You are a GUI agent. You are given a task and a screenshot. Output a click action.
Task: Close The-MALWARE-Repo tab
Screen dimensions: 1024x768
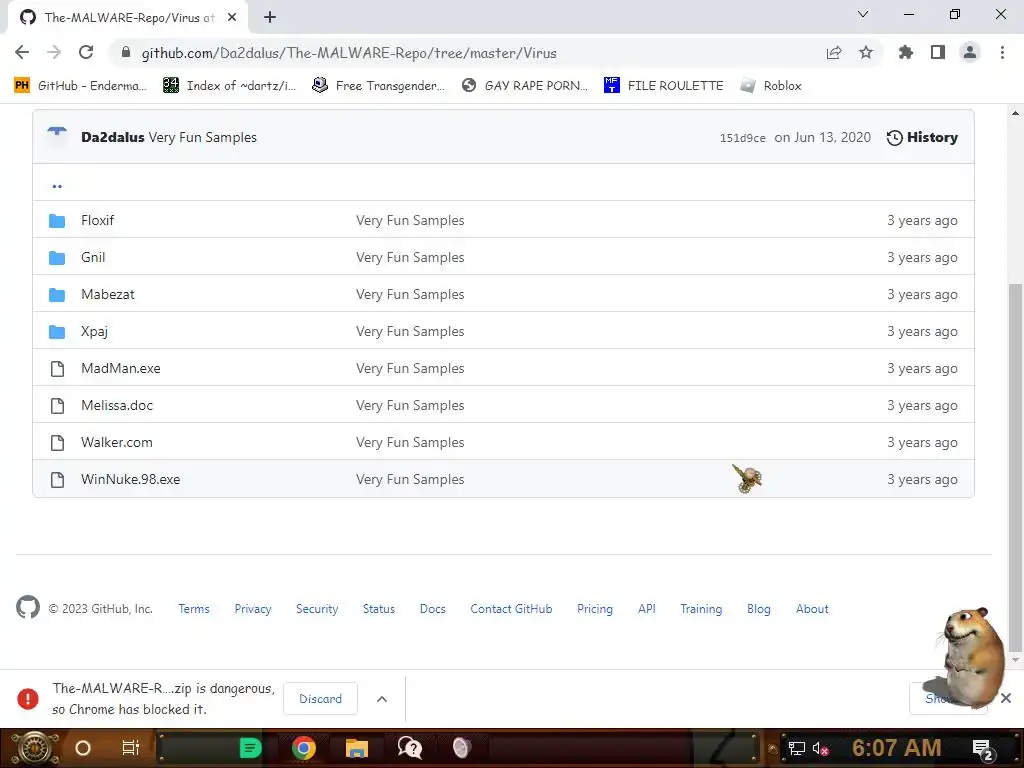tap(232, 18)
